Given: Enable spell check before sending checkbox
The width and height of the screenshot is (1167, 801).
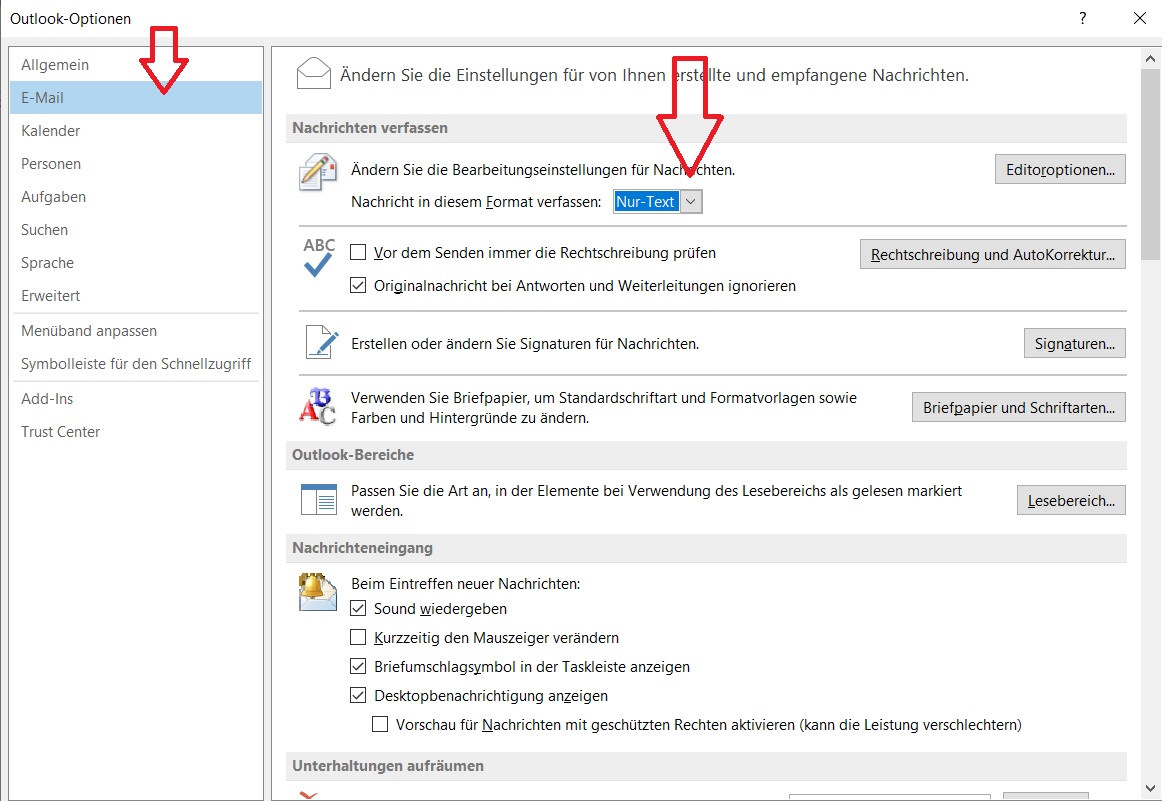Looking at the screenshot, I should [x=358, y=252].
